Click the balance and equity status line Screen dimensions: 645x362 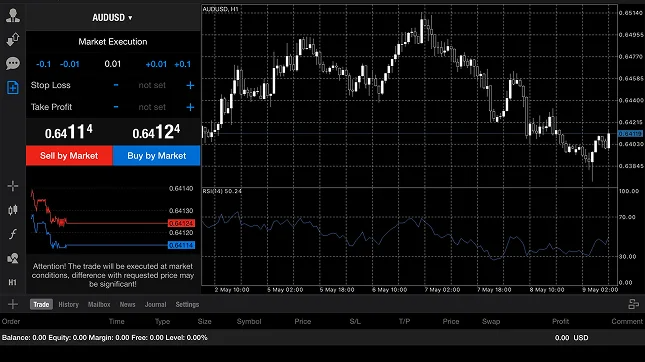[104, 338]
